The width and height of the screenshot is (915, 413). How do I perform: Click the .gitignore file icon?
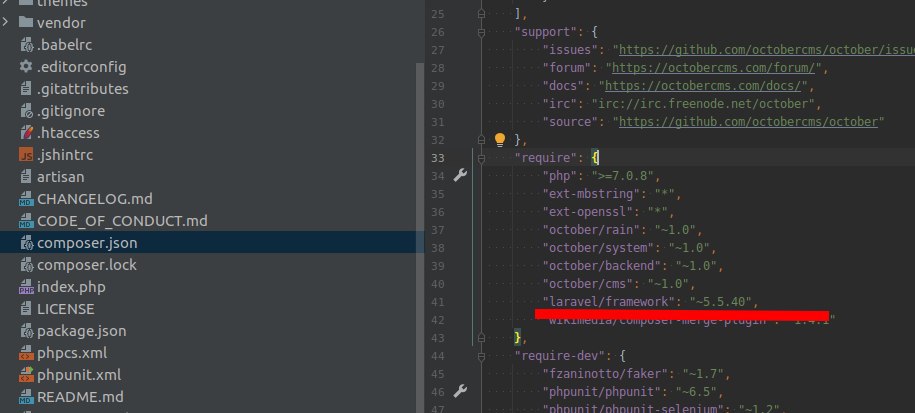(26, 111)
